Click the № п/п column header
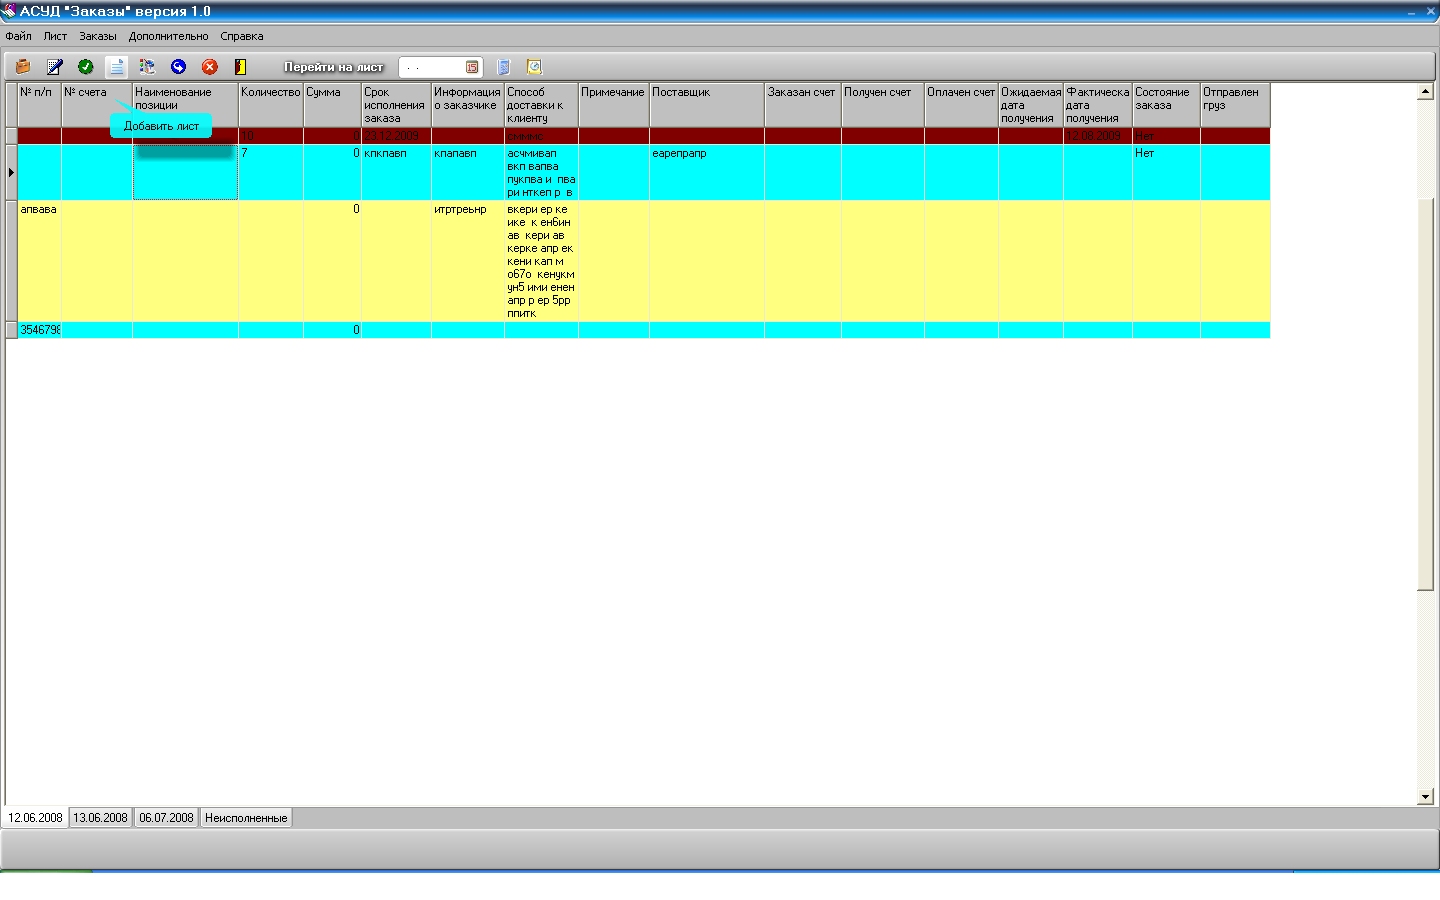Image resolution: width=1440 pixels, height=900 pixels. (39, 105)
